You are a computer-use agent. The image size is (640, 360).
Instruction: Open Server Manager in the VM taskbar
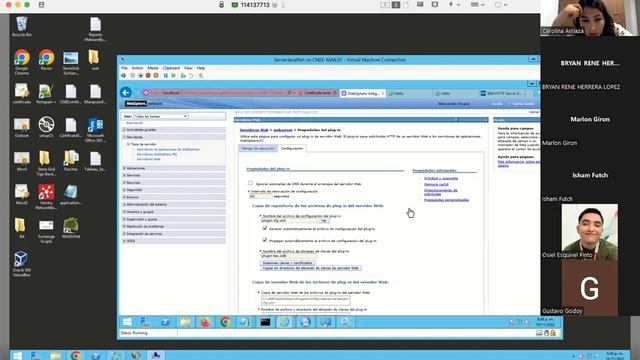coord(145,322)
